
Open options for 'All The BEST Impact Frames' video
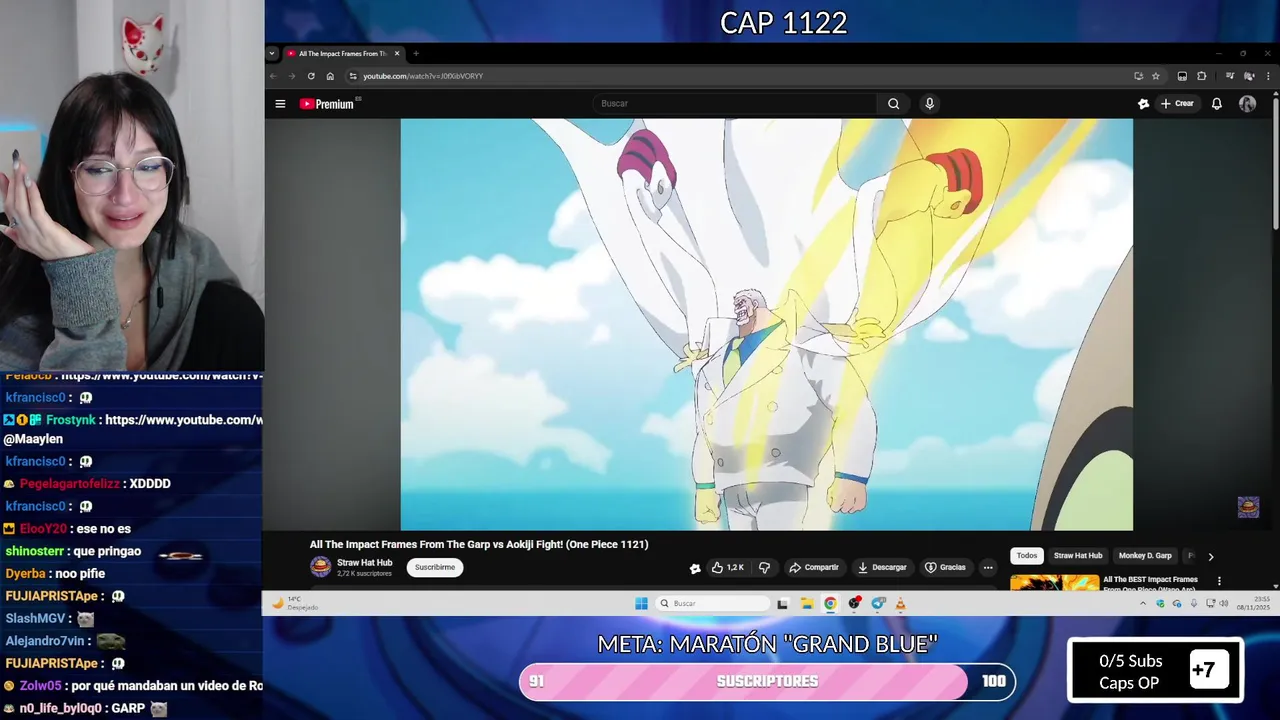1219,581
